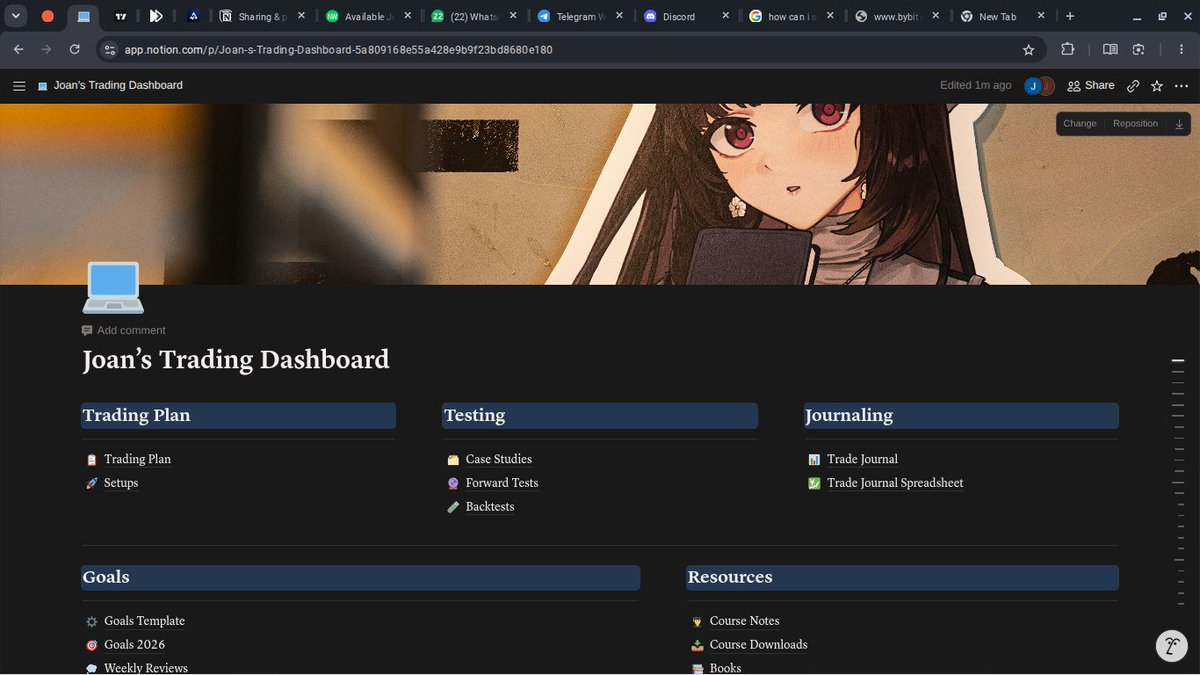The image size is (1200, 675).
Task: Close the New Tab browser tab
Action: (1041, 16)
